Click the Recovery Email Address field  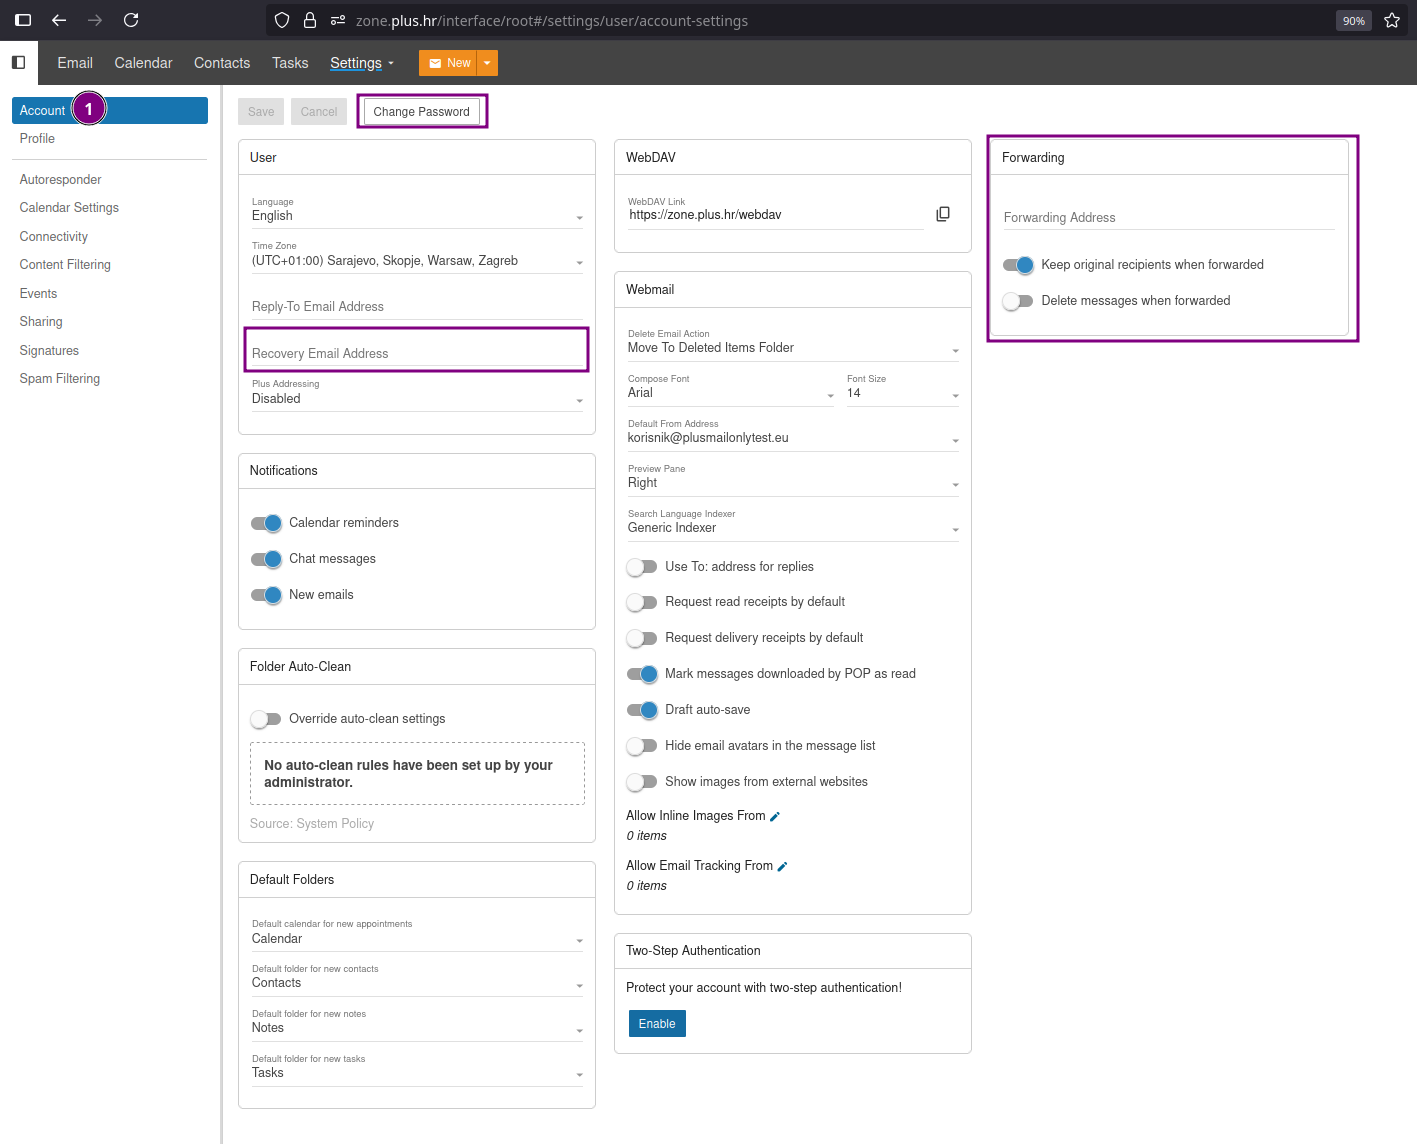pyautogui.click(x=416, y=353)
